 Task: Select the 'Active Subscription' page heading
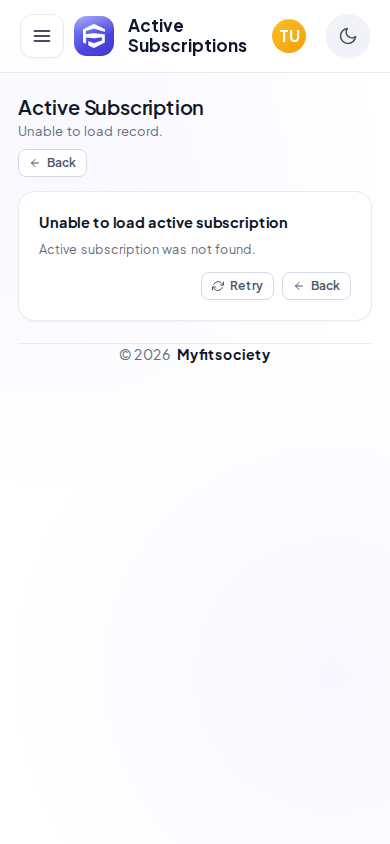point(111,108)
